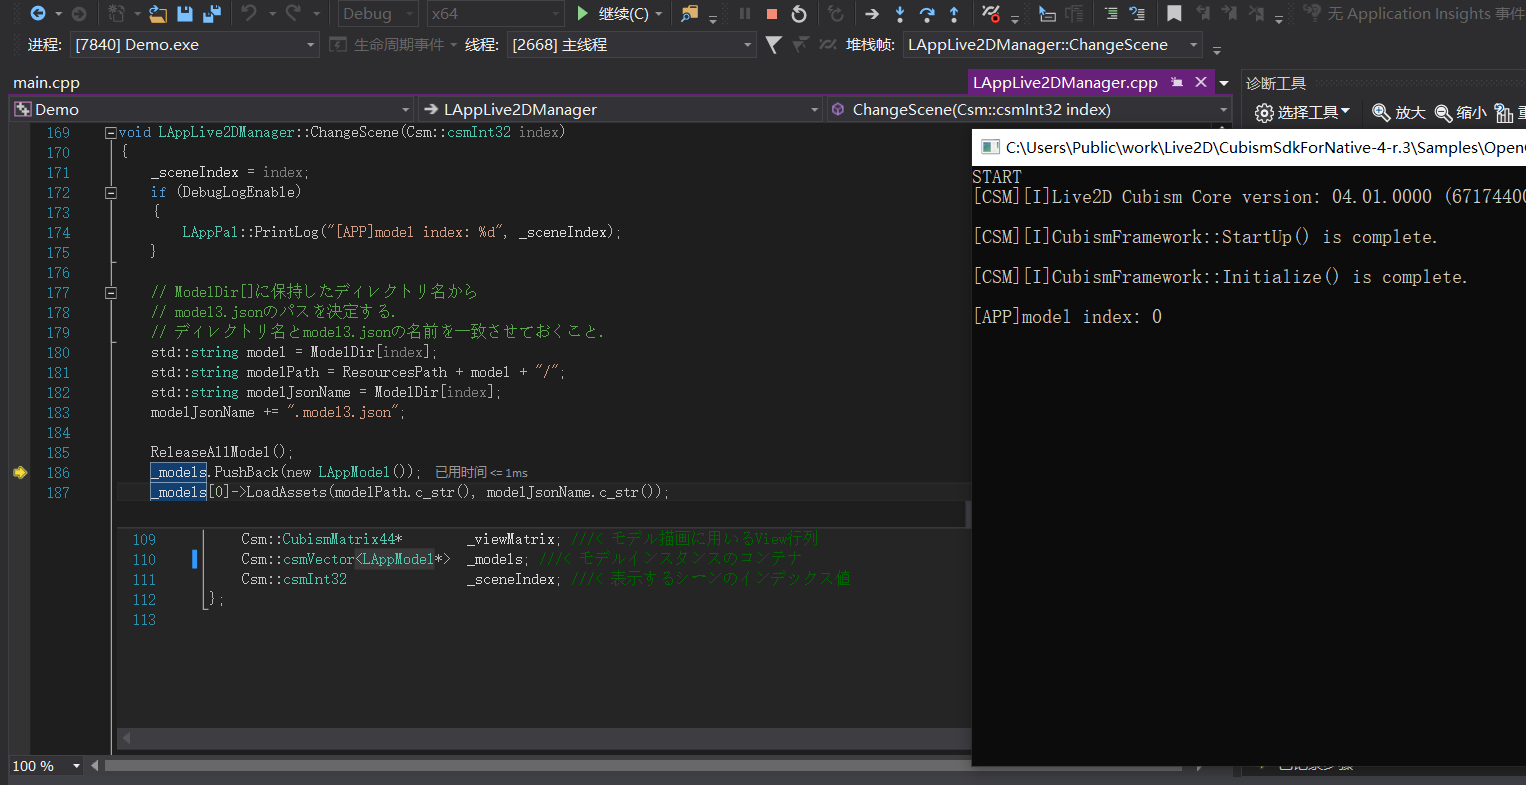Step Over the current line
The width and height of the screenshot is (1526, 785).
[927, 14]
